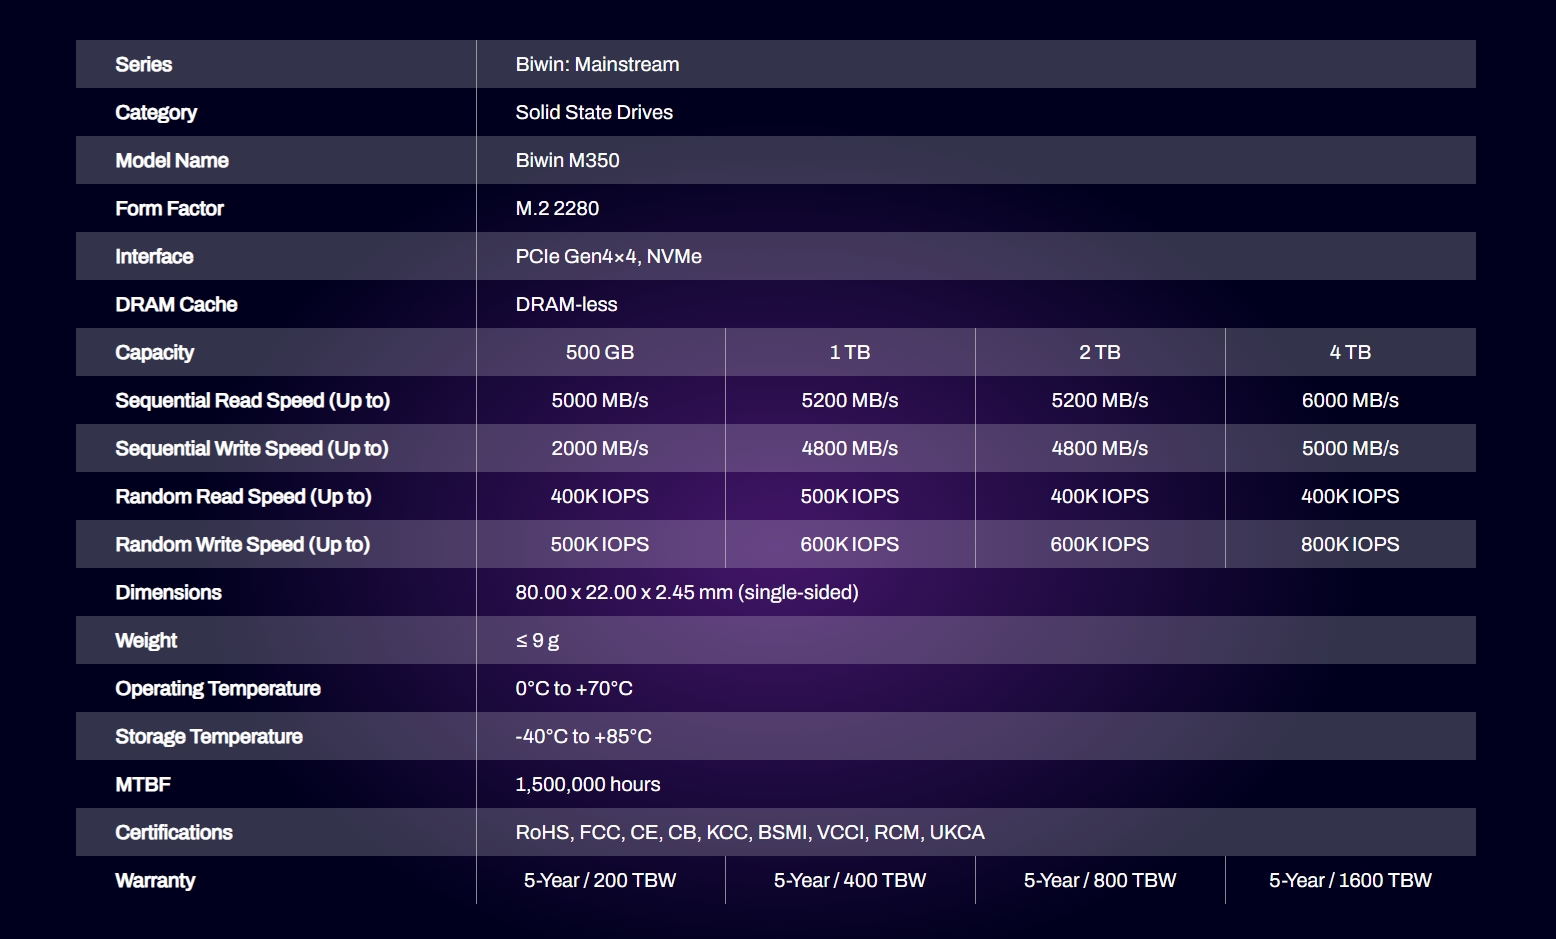Click 'Sequential Read Speed (Up to)' label
The height and width of the screenshot is (939, 1556).
(x=252, y=401)
